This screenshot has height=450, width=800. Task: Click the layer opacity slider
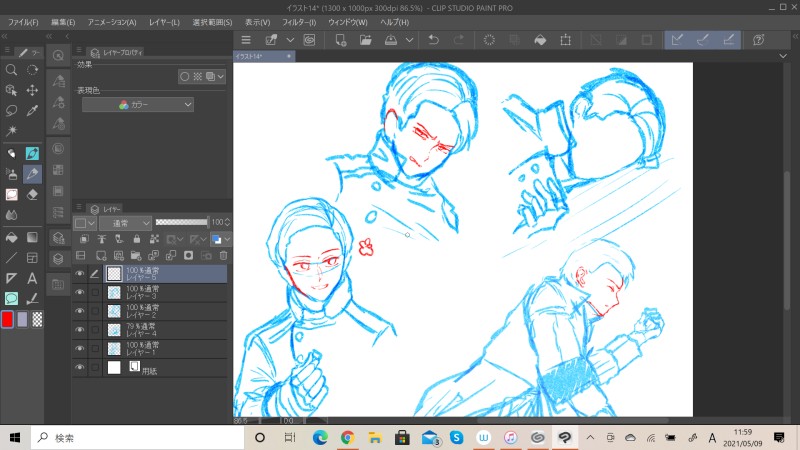click(x=182, y=222)
